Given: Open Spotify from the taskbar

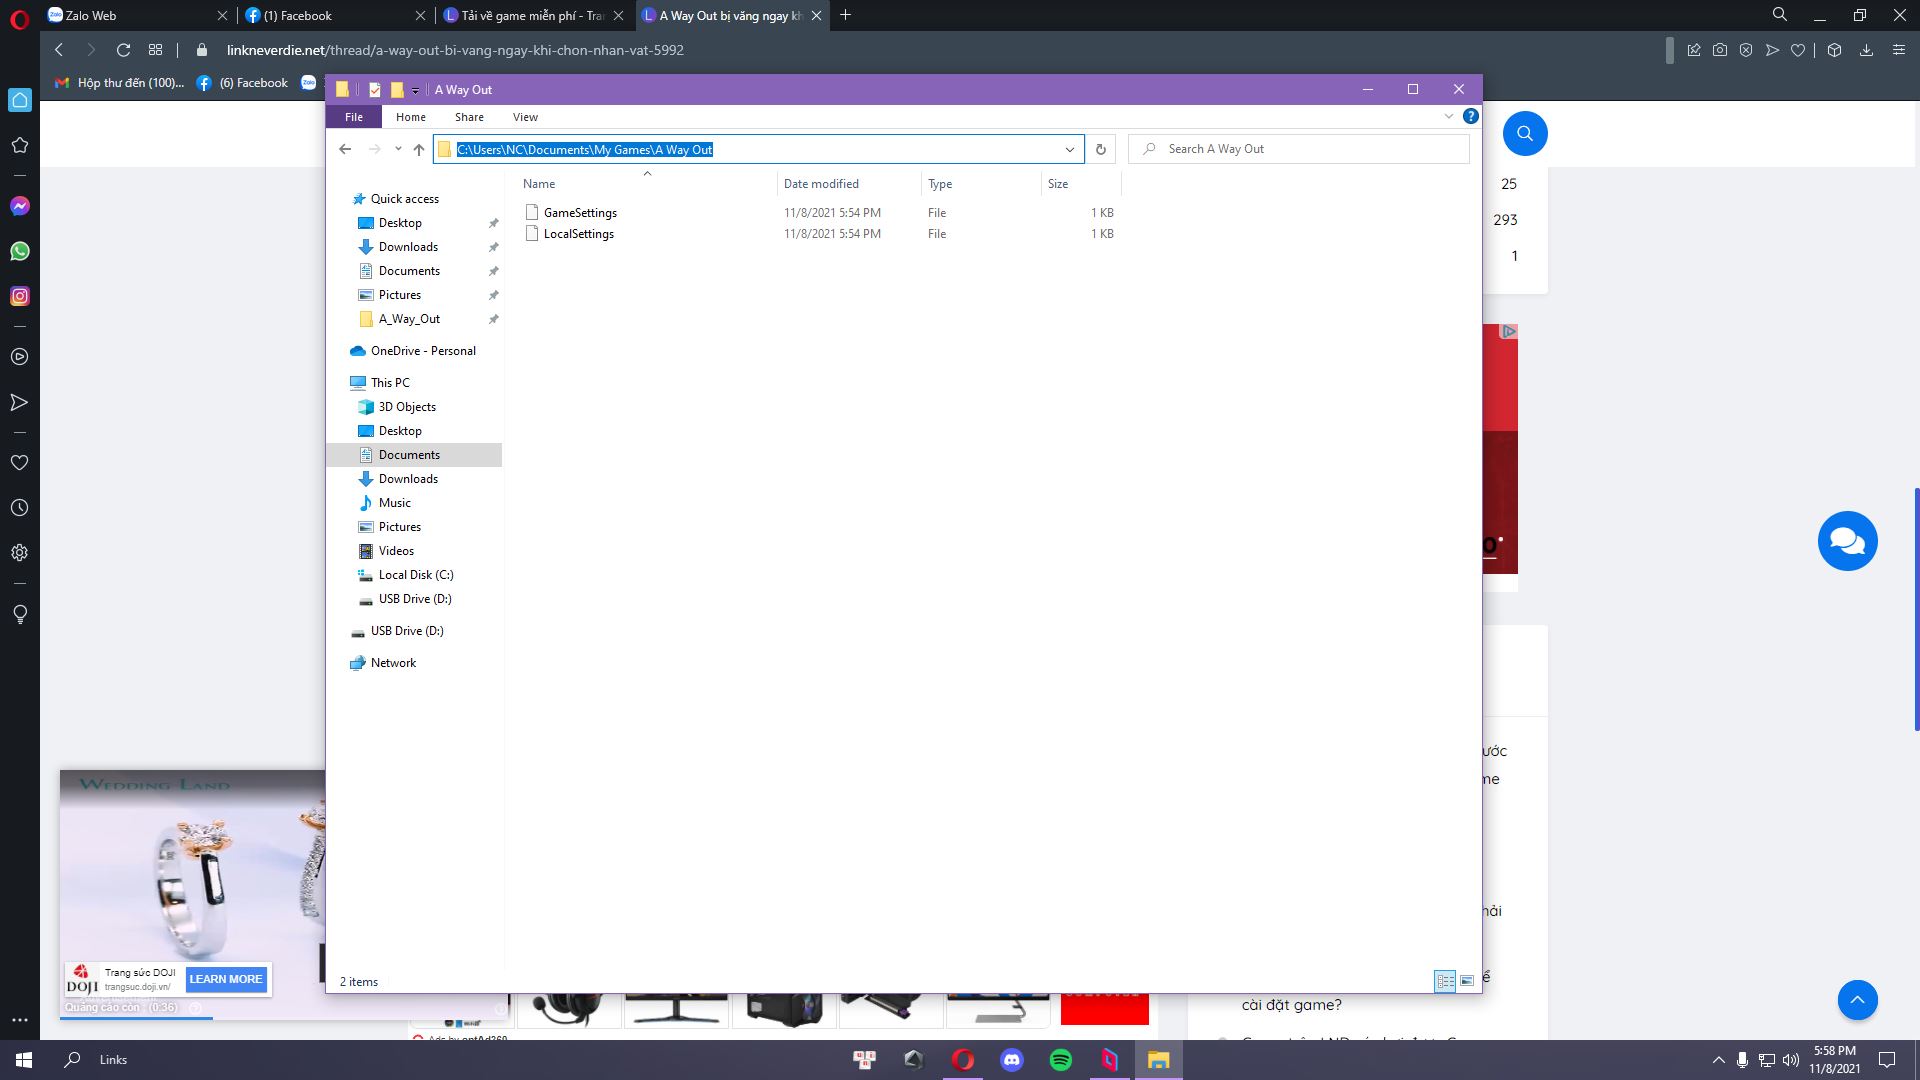Looking at the screenshot, I should 1061,1060.
